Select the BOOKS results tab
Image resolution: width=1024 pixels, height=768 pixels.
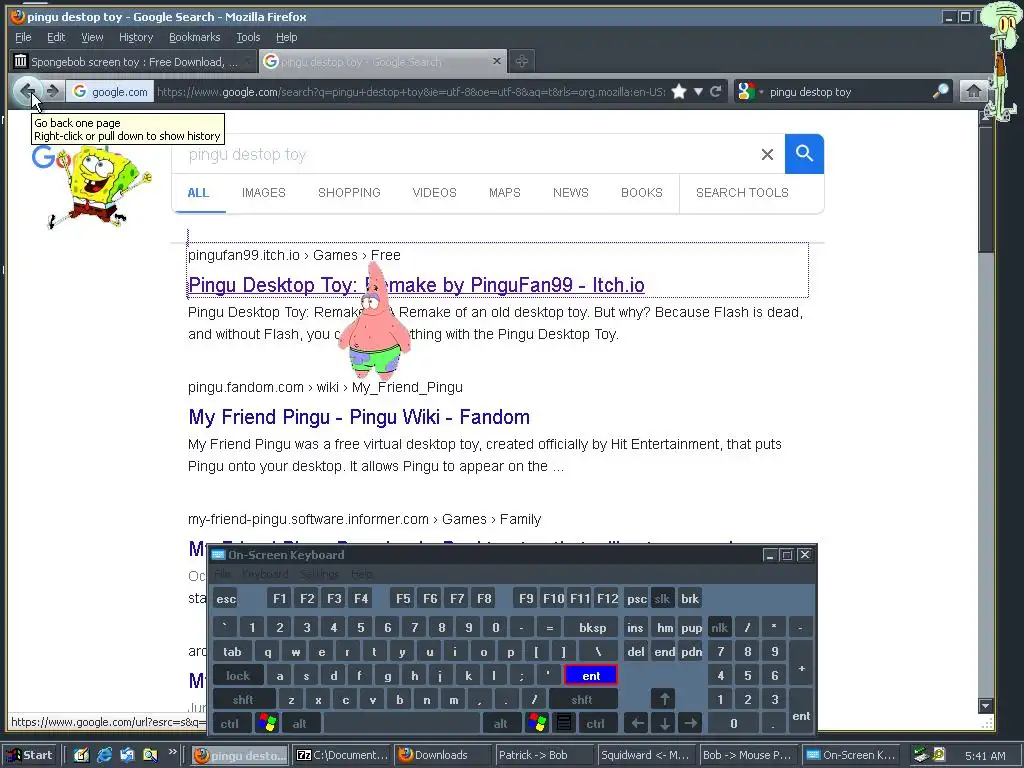641,193
